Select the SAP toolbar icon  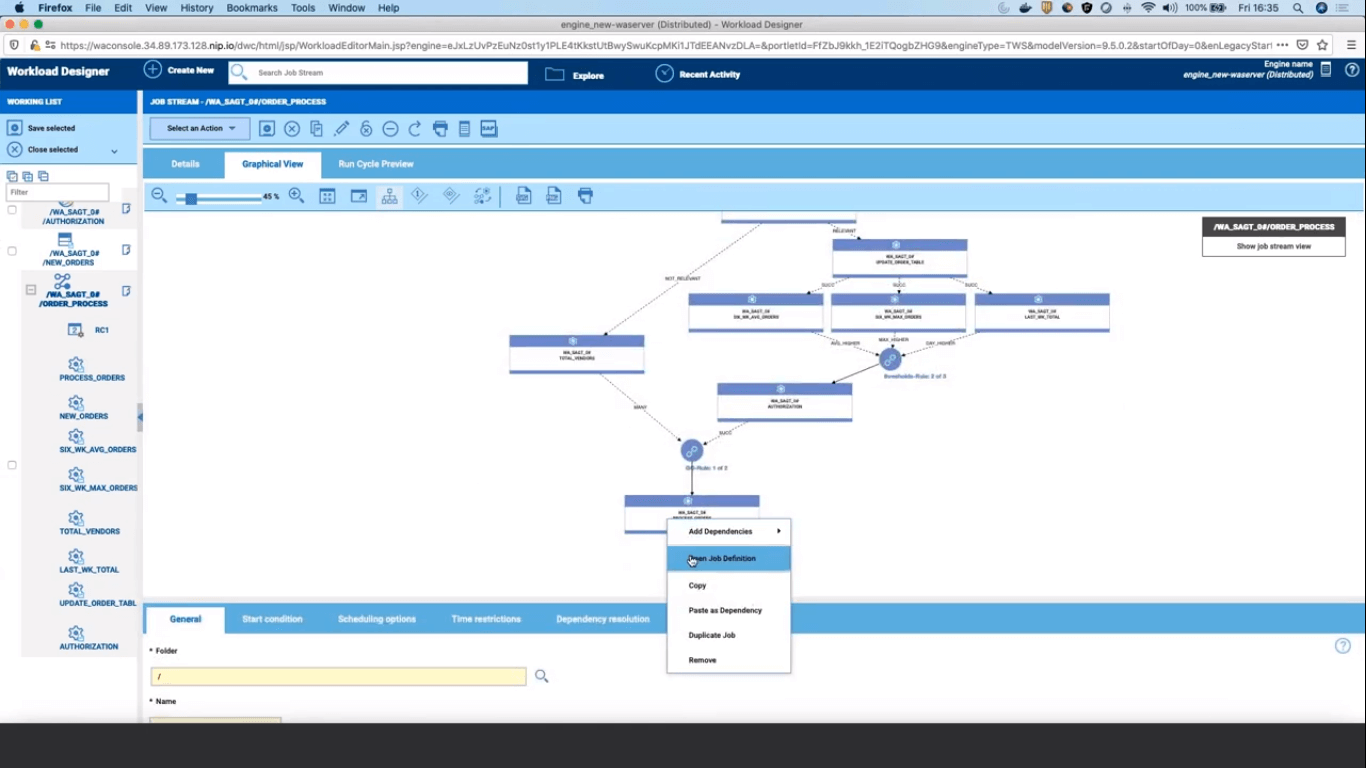(x=488, y=128)
